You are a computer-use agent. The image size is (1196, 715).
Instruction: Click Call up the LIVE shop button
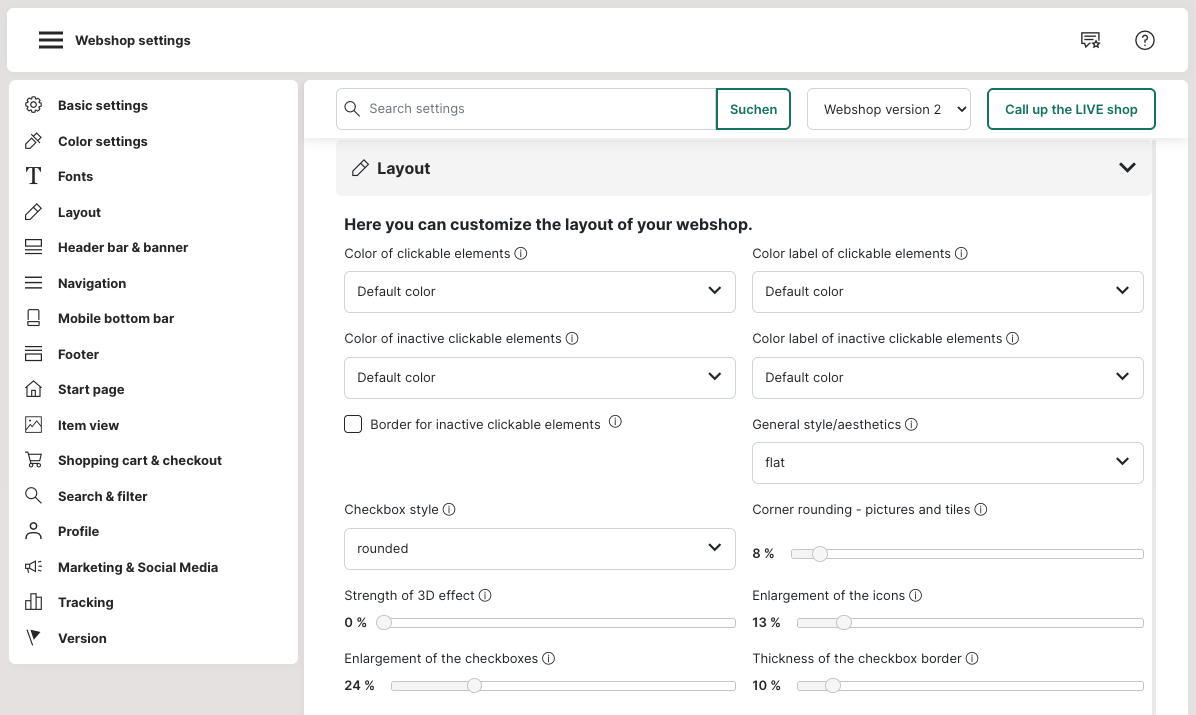click(x=1070, y=109)
